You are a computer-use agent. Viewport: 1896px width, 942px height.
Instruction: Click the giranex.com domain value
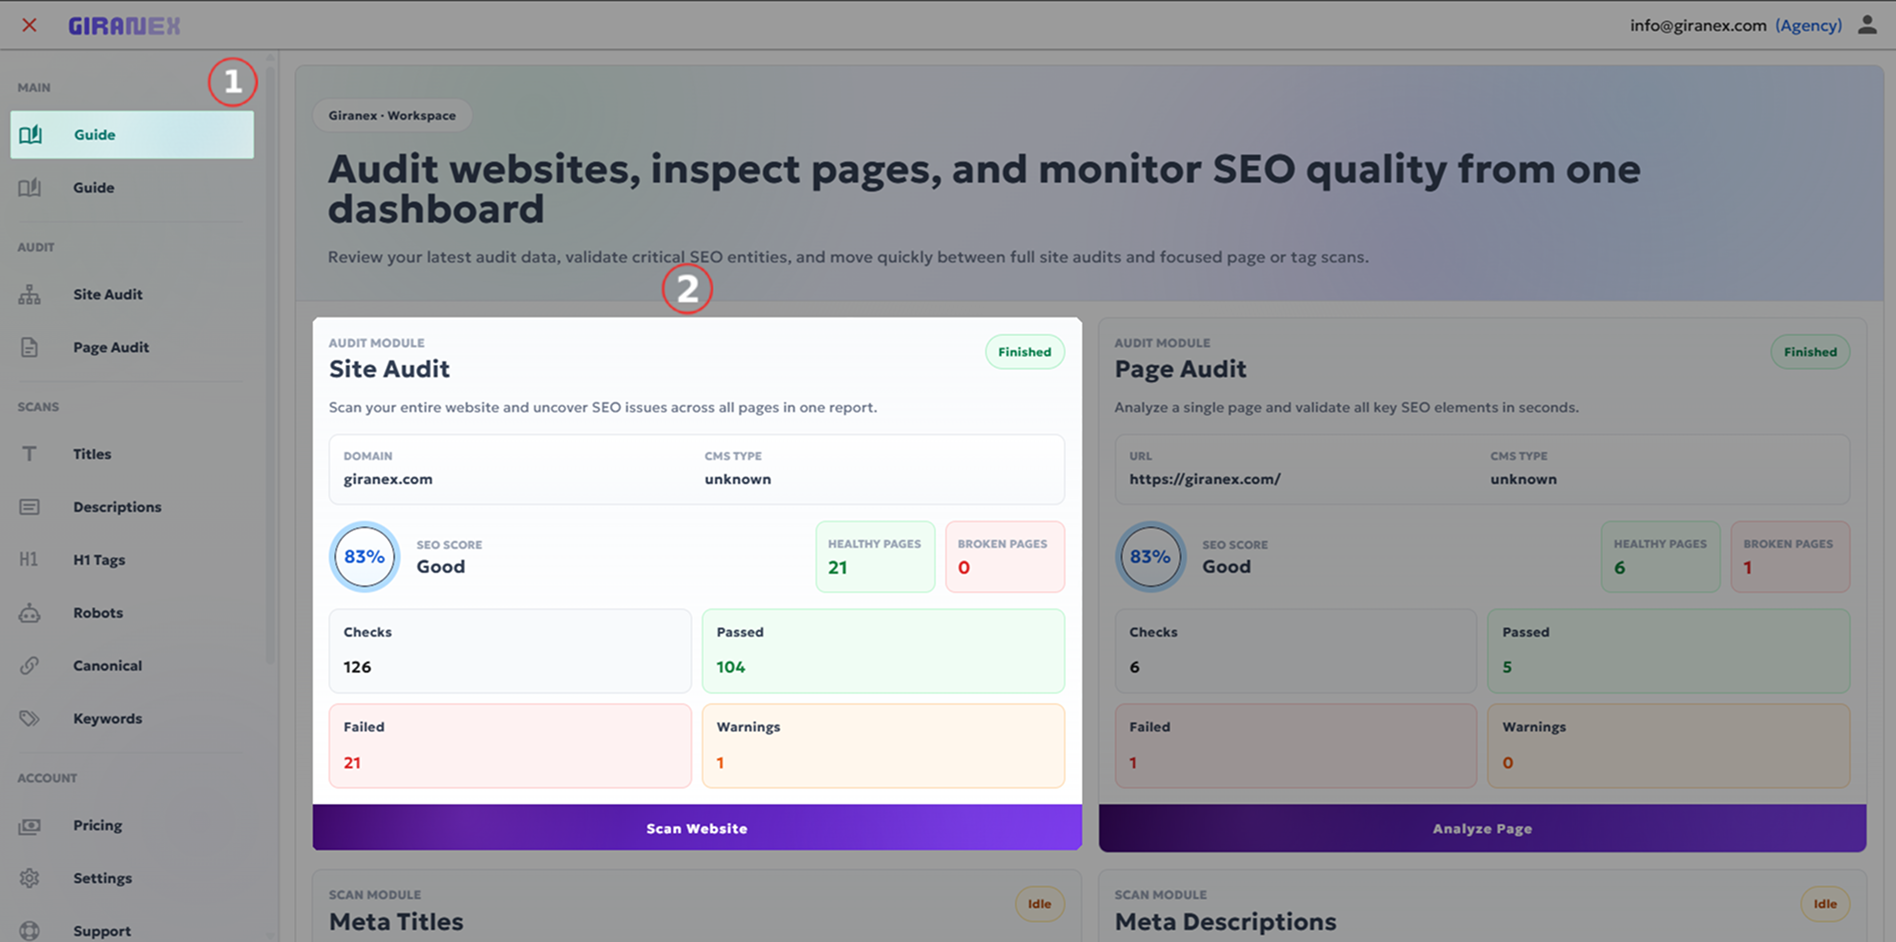click(388, 479)
